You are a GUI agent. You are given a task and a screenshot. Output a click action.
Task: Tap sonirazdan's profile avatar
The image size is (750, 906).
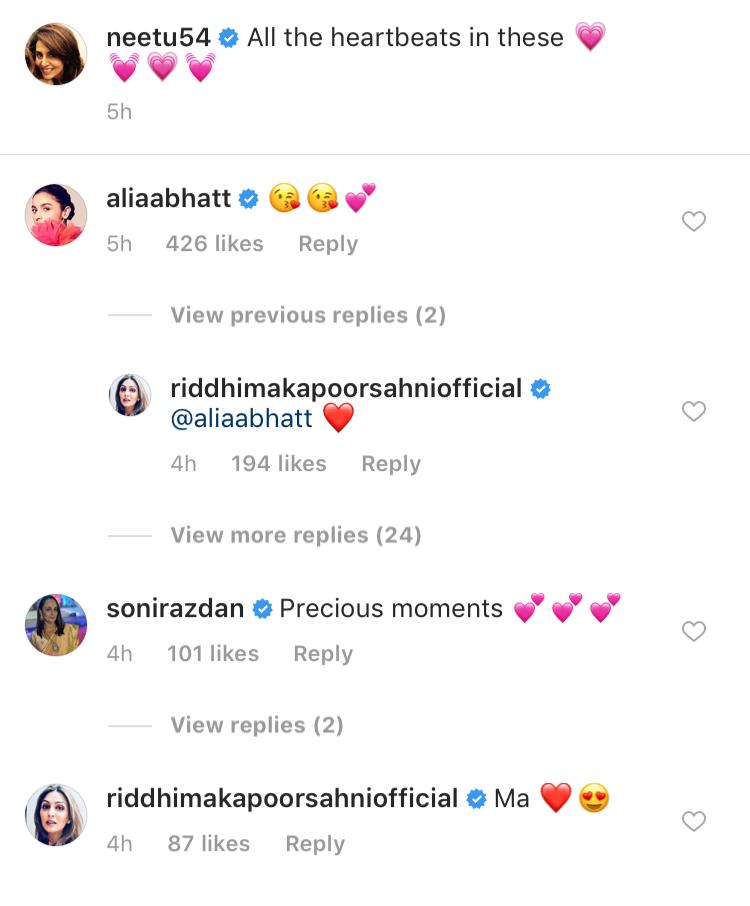pyautogui.click(x=56, y=625)
